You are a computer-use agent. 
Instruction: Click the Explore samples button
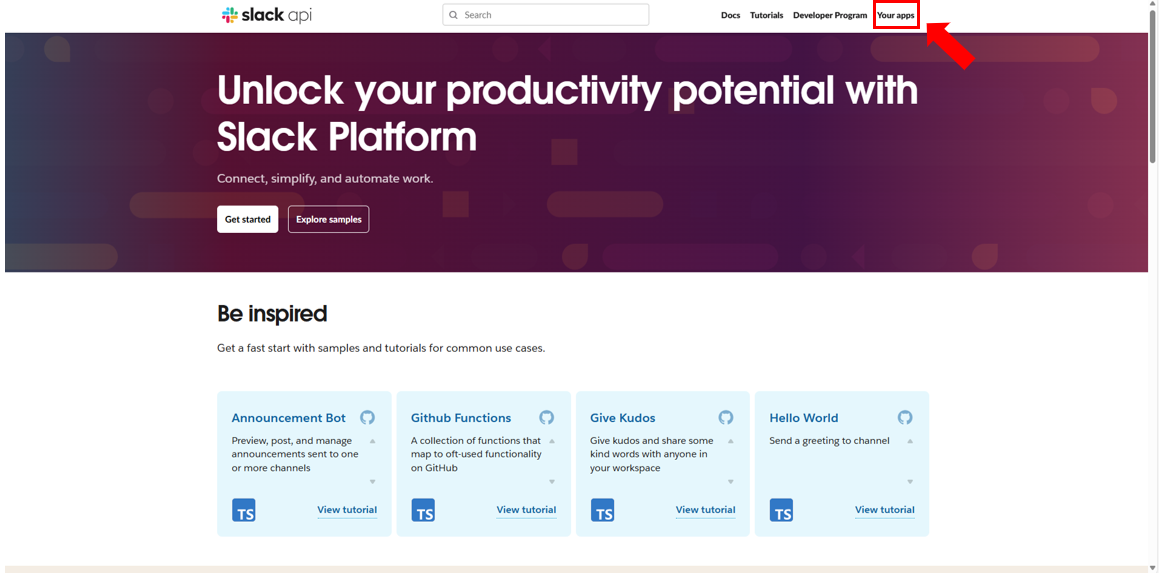[329, 219]
